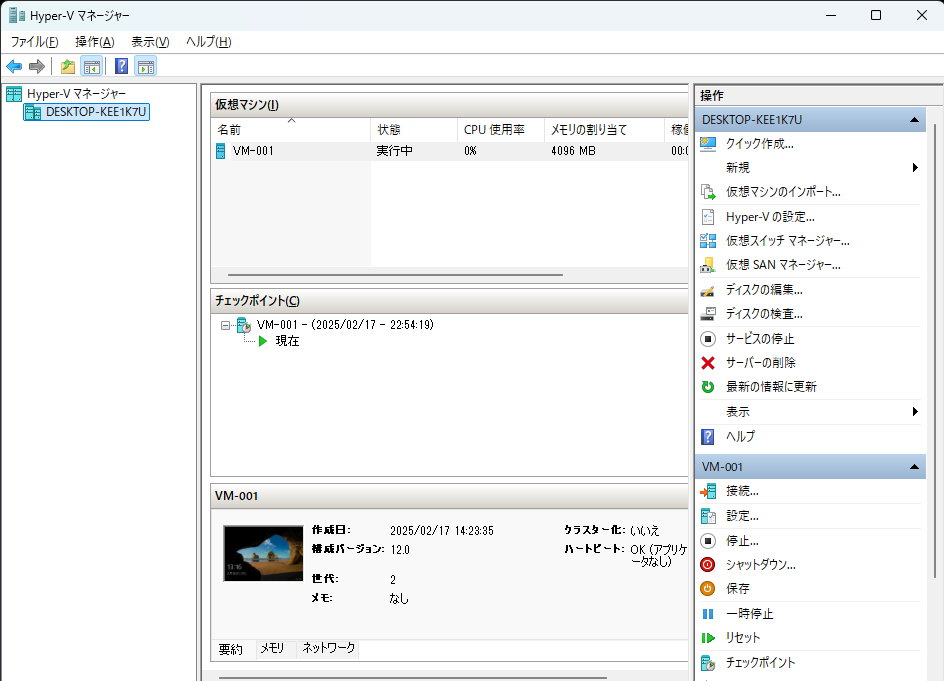Screen dimensions: 944x681
Task: Open ディスクの検査... action
Action: (763, 314)
